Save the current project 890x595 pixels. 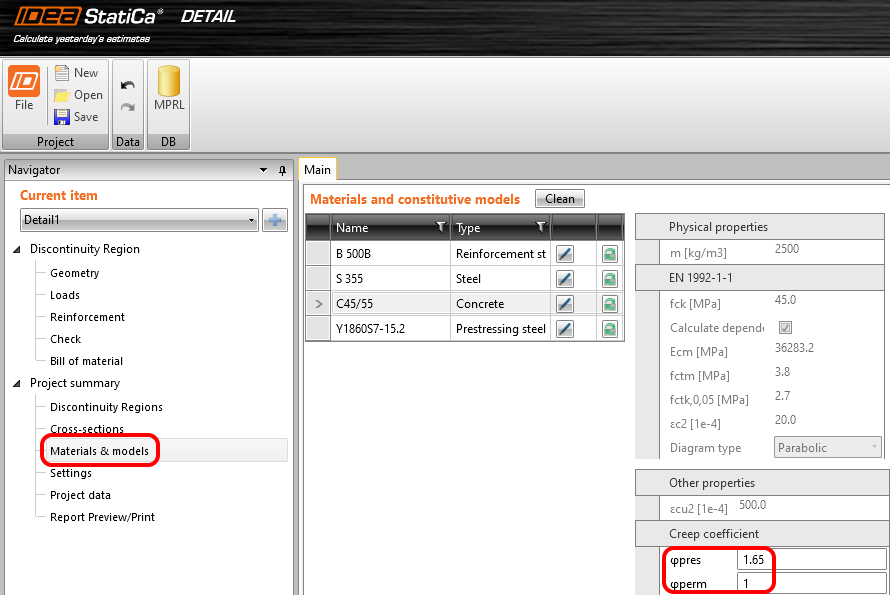click(x=77, y=117)
